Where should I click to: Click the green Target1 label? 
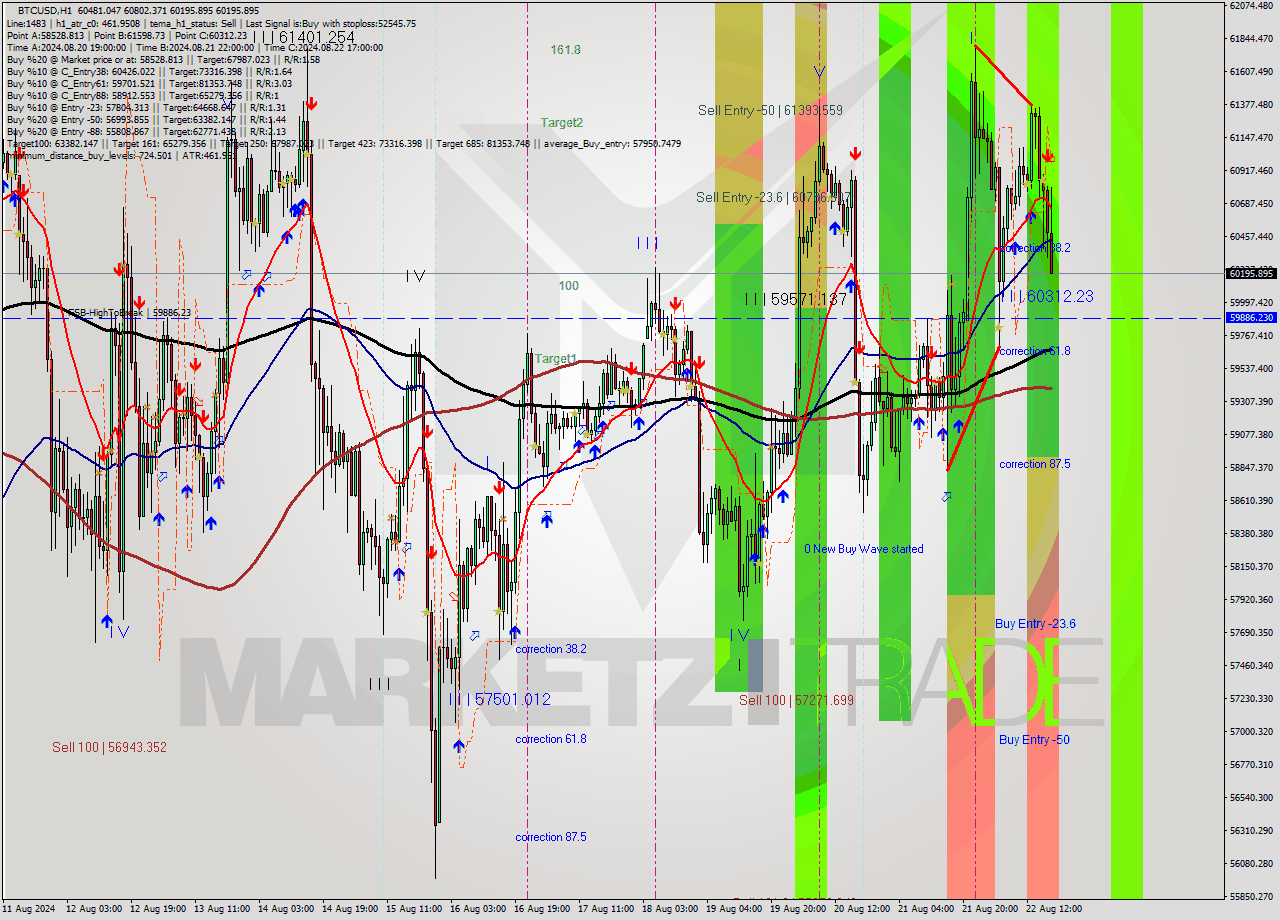(x=555, y=358)
